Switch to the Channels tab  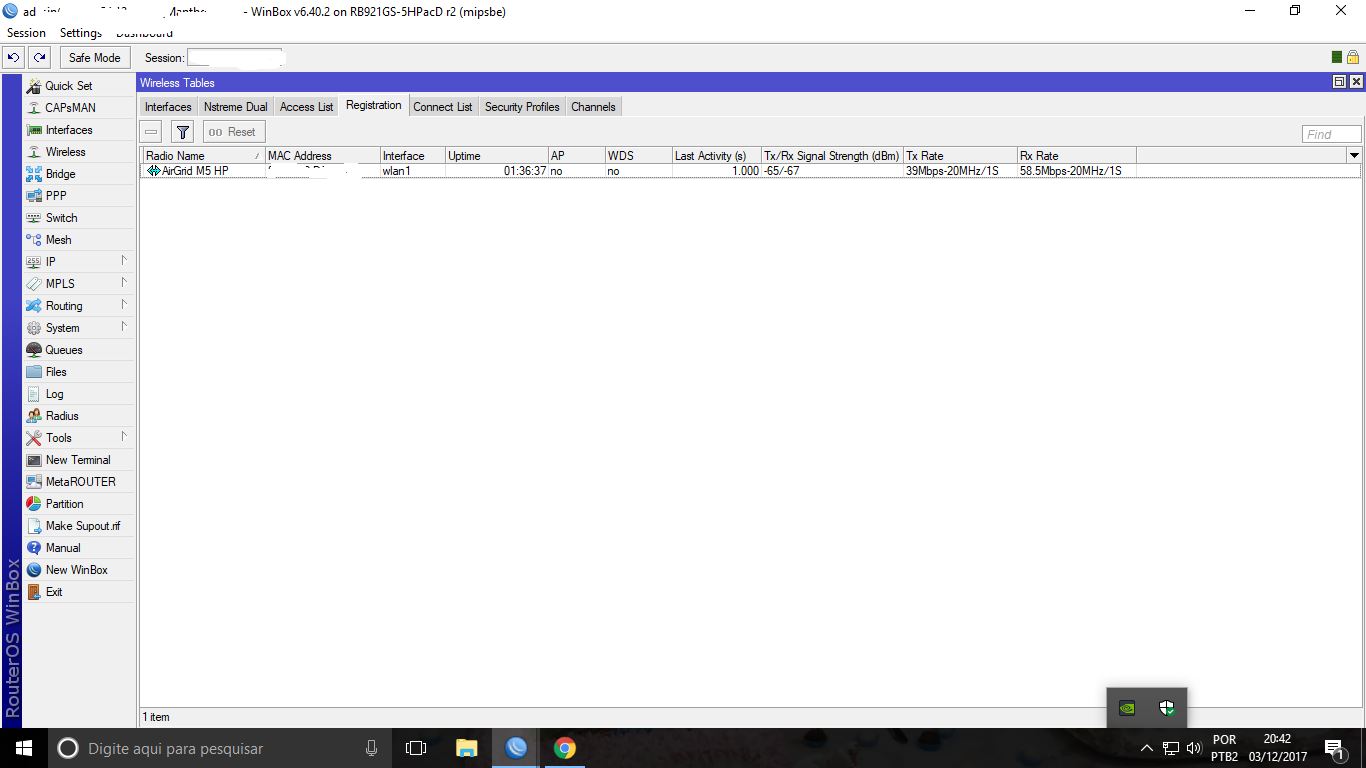point(593,107)
